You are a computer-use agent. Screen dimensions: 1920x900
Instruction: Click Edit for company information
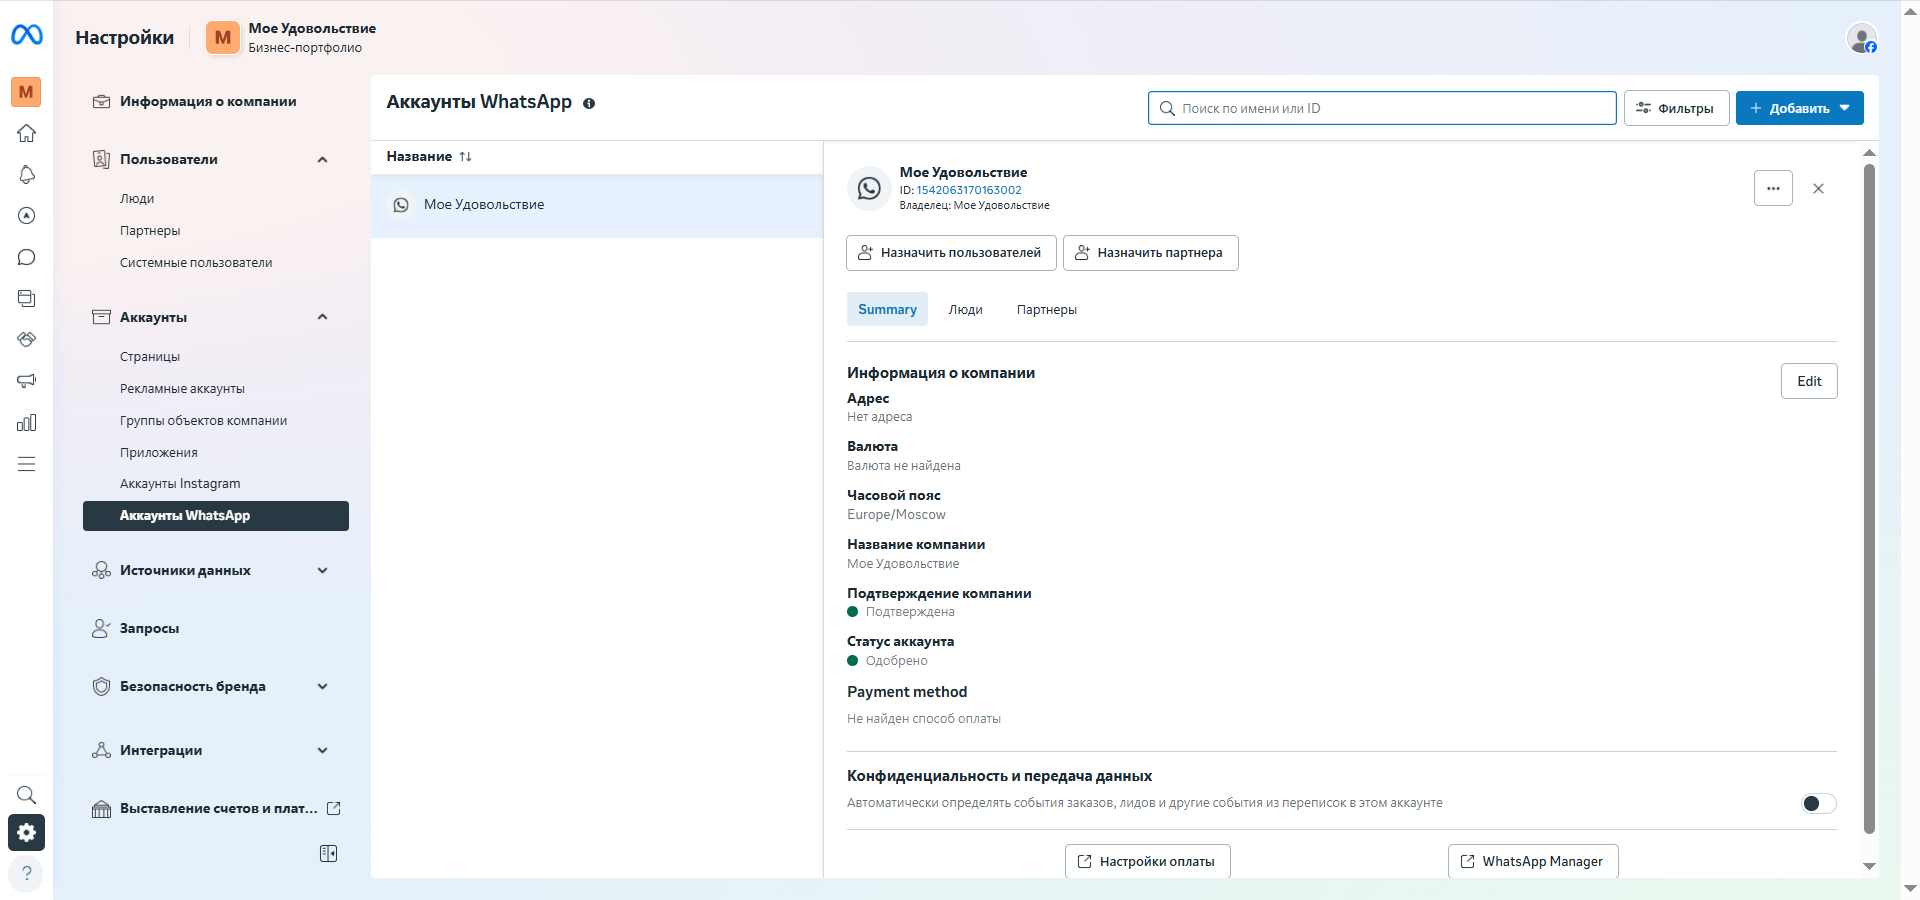pyautogui.click(x=1808, y=381)
